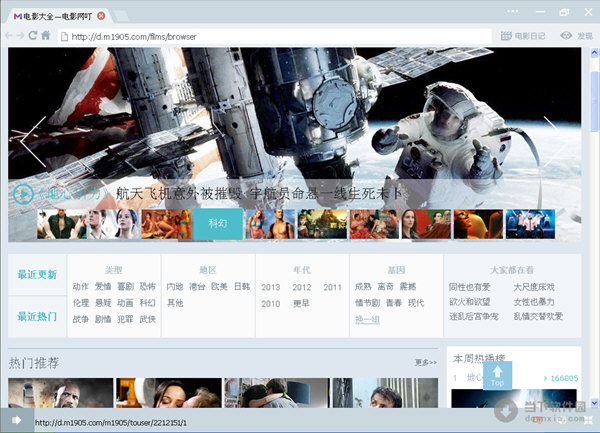
Task: Choose 港台 region
Action: [197, 286]
